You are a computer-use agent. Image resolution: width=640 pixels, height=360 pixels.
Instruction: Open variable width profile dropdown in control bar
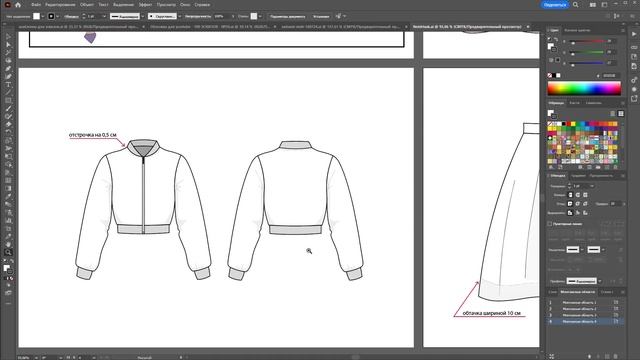click(x=142, y=16)
